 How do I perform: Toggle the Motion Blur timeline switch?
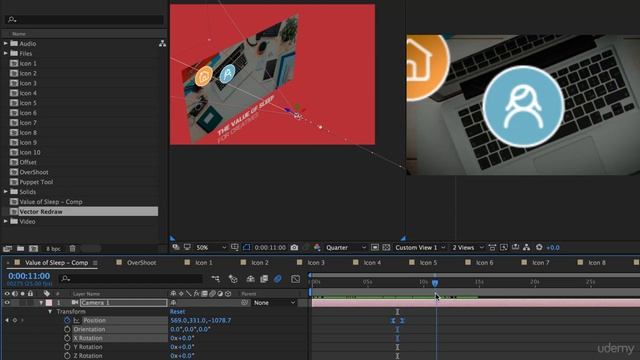tap(278, 279)
